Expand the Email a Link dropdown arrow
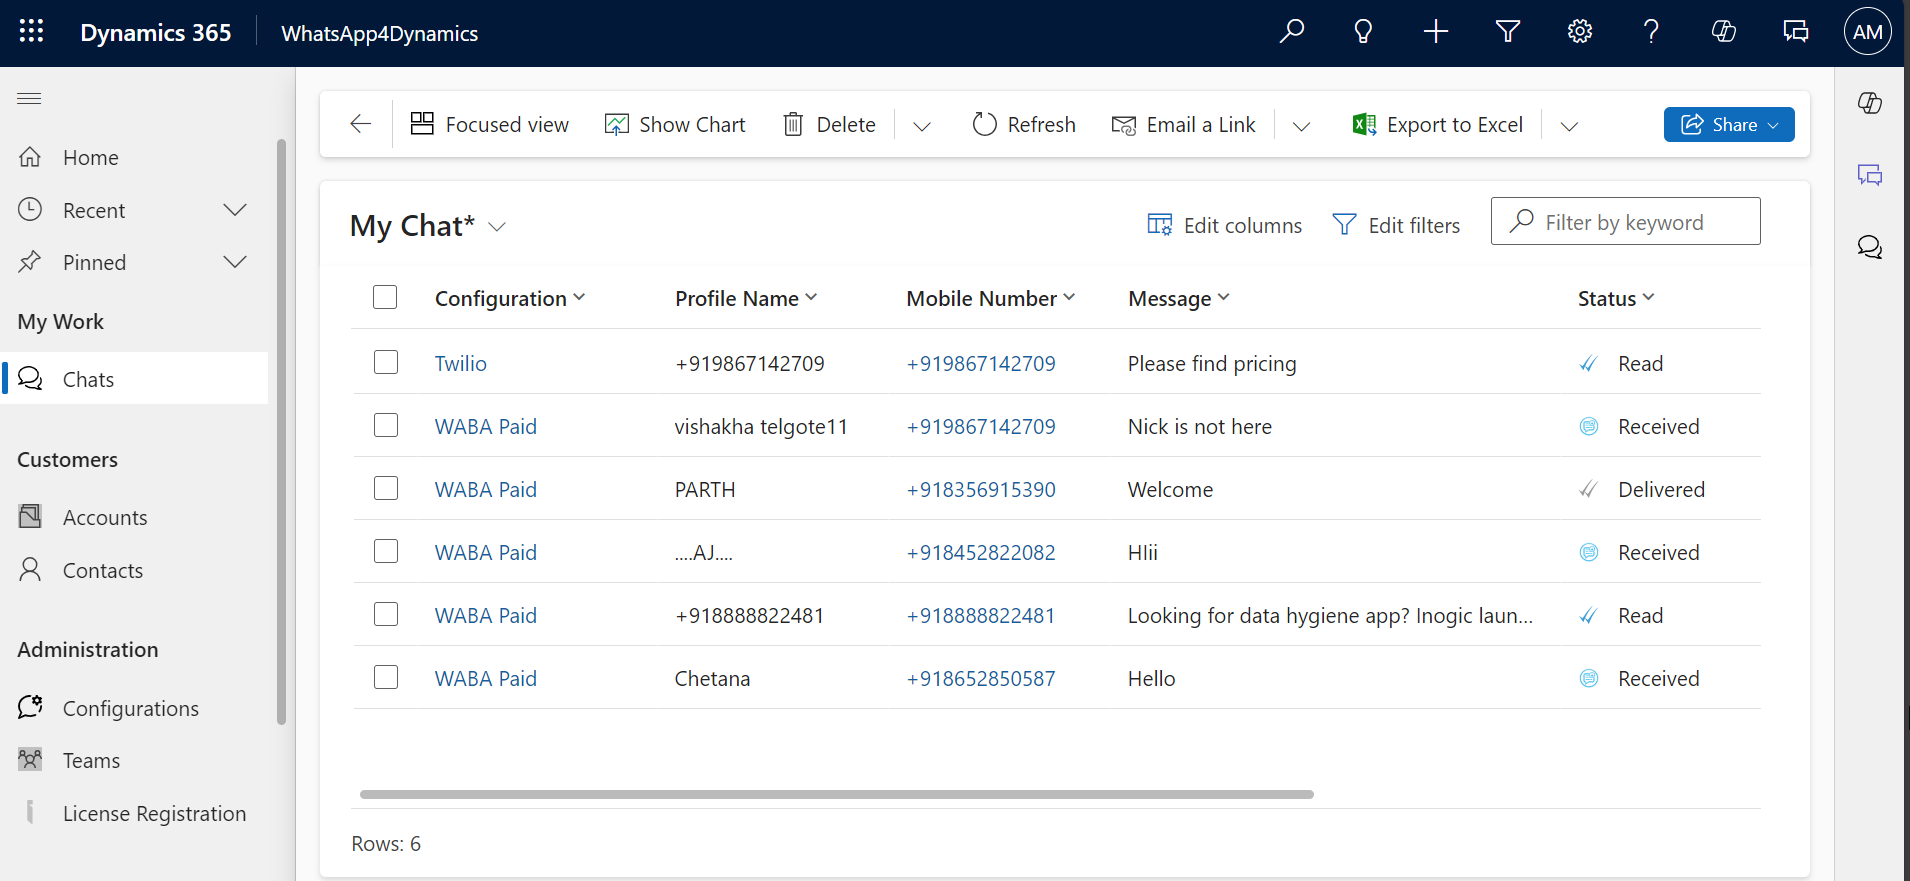 (1301, 126)
